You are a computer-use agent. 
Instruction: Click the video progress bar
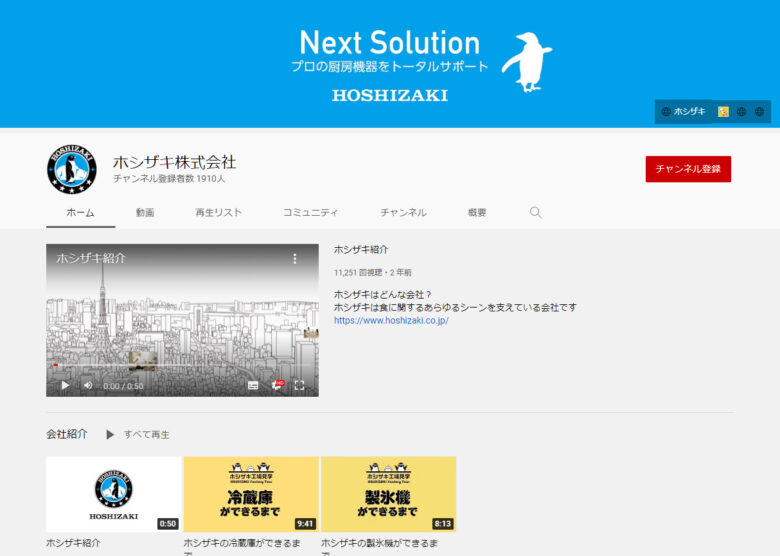point(183,366)
